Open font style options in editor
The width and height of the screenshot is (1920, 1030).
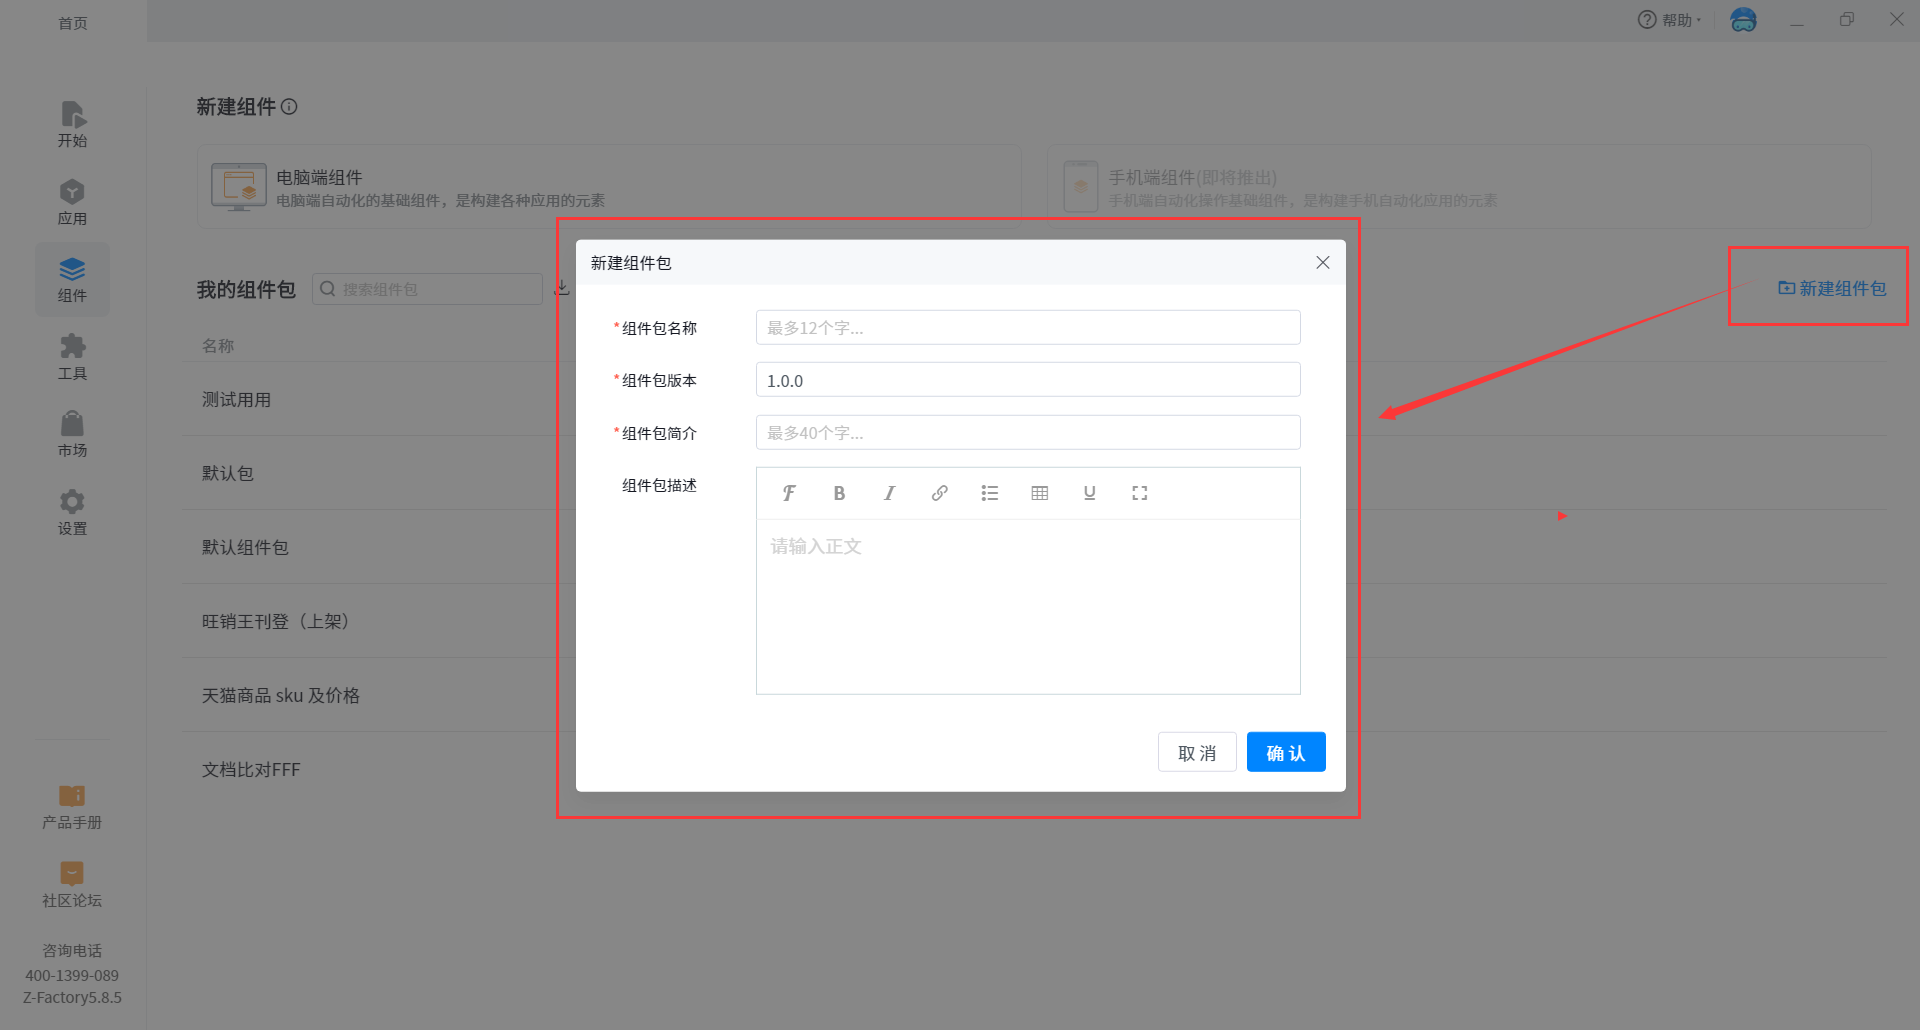pos(789,493)
